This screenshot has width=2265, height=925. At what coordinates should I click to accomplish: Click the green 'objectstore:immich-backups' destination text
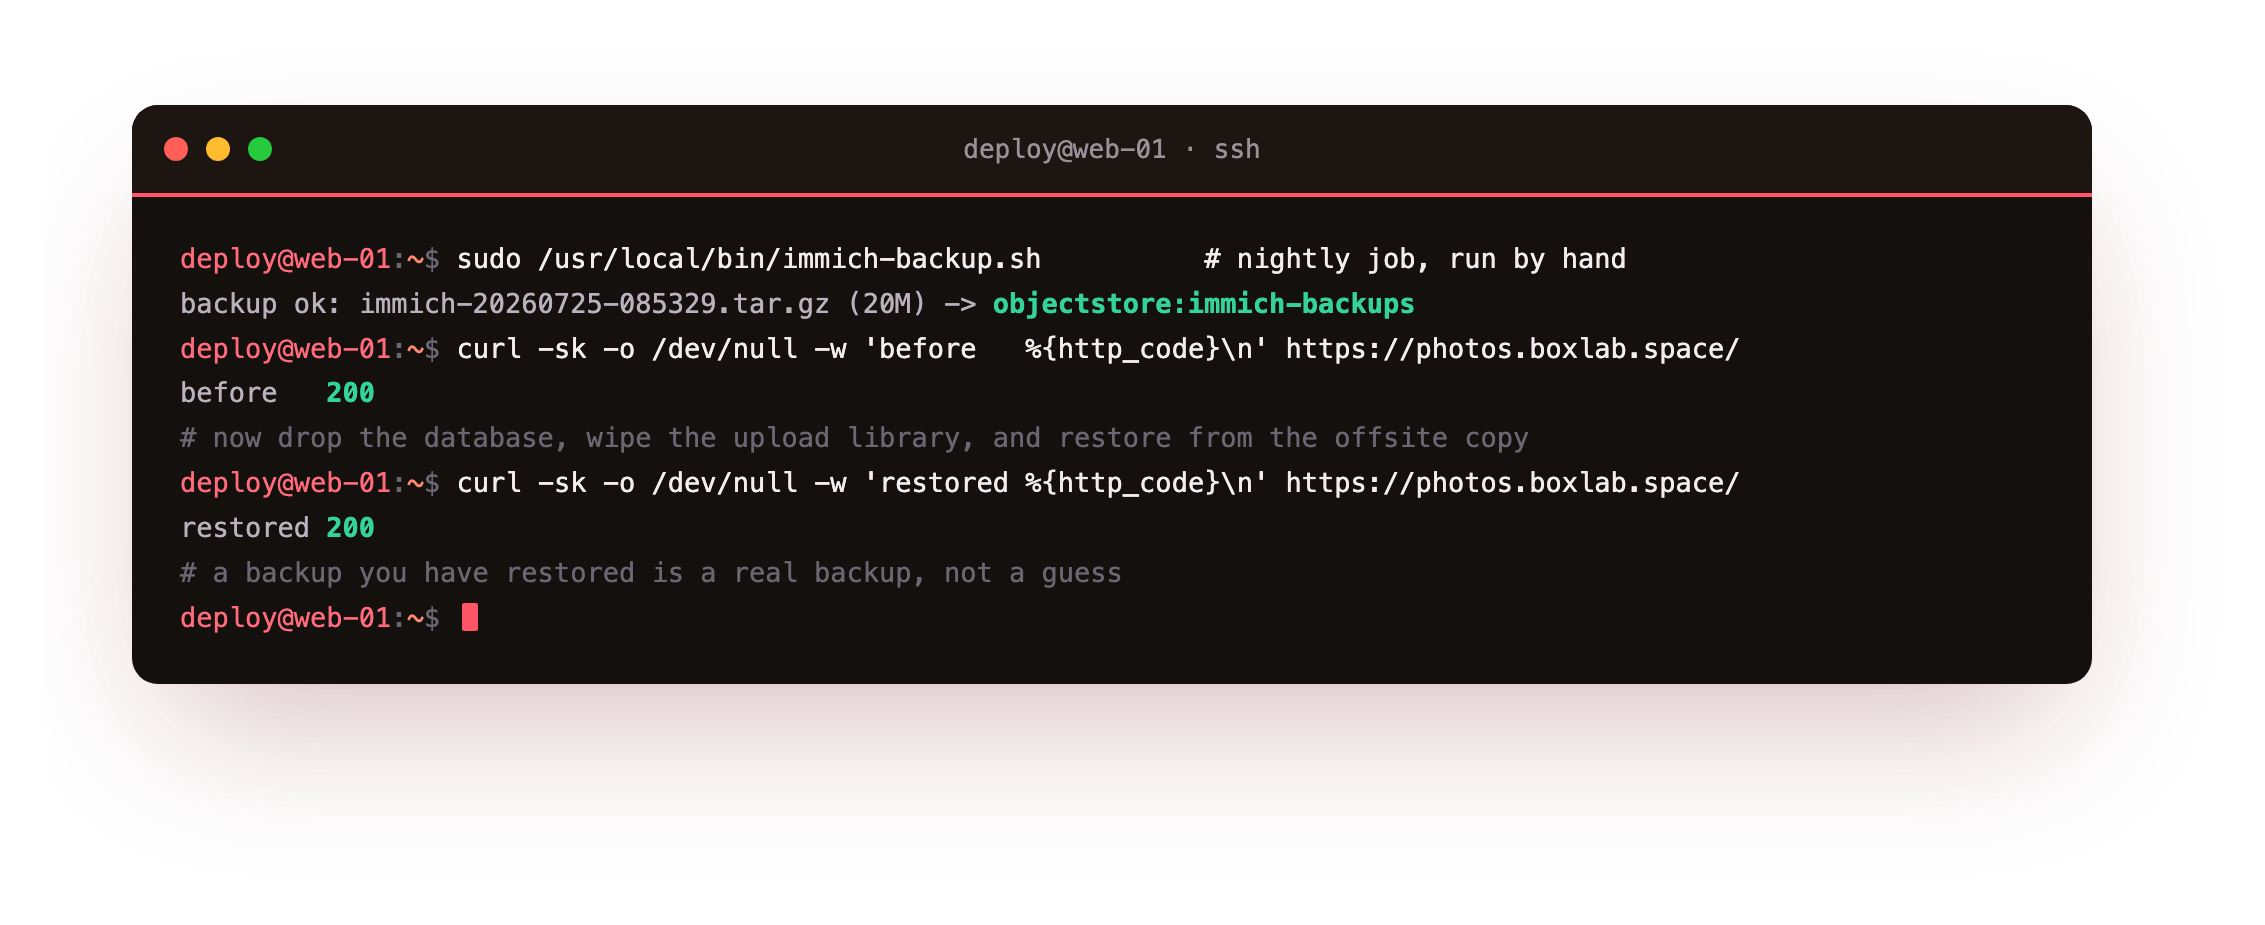click(1203, 304)
